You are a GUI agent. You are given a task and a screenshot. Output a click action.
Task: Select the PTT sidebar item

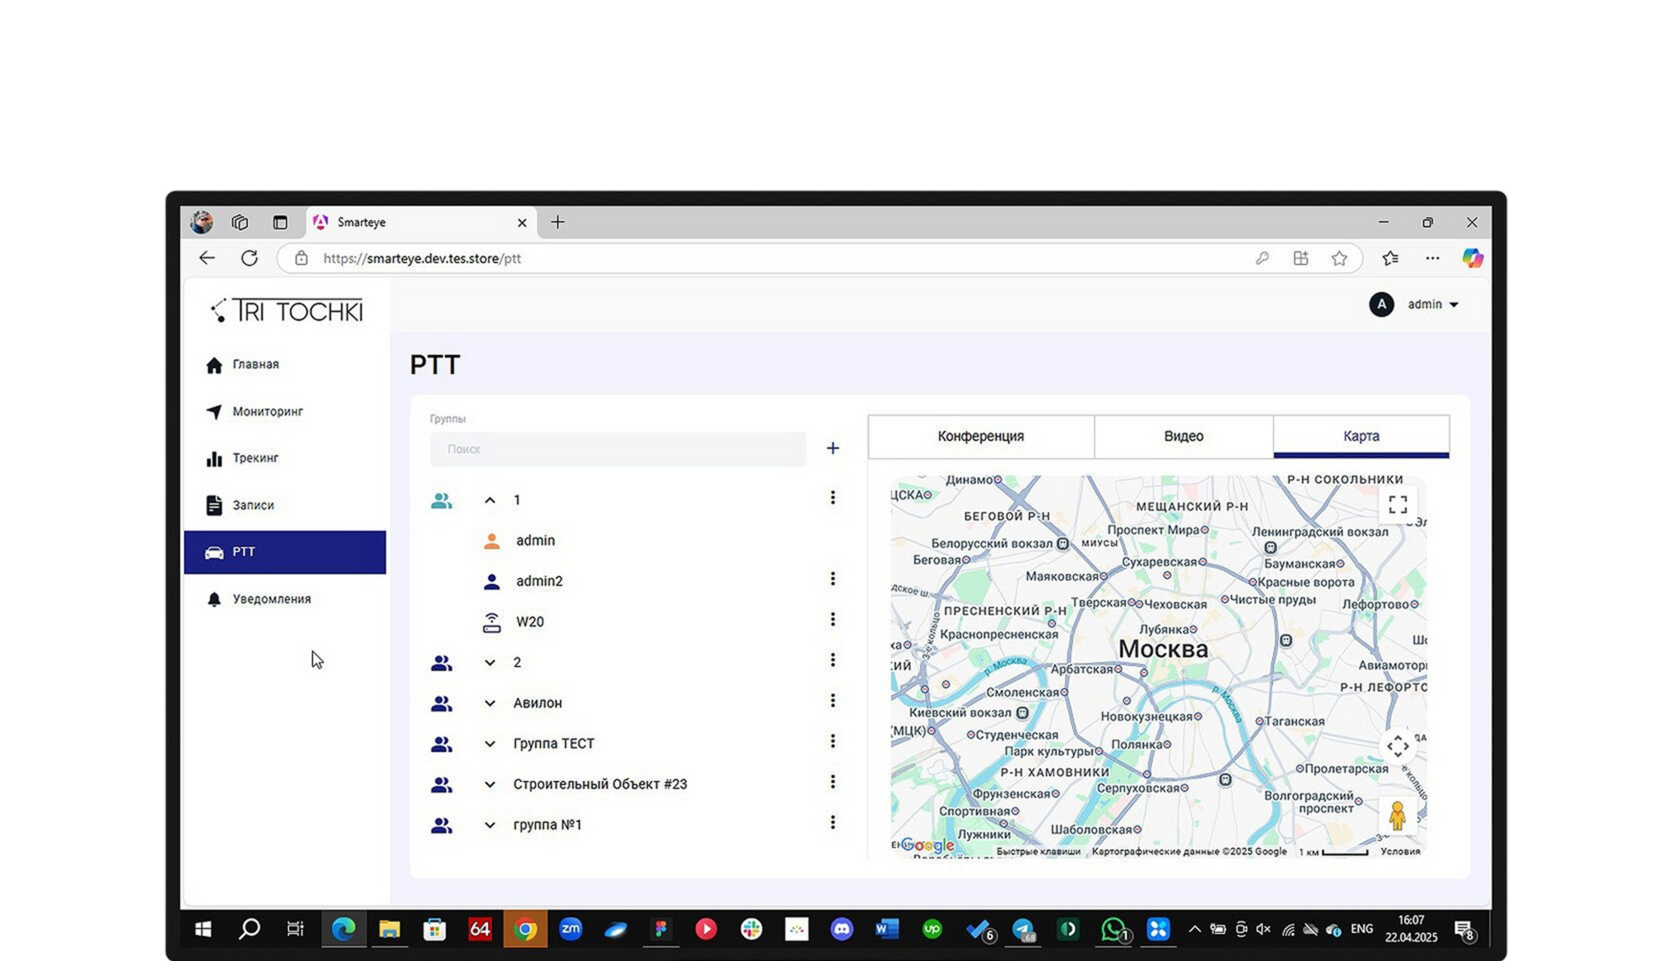click(x=285, y=552)
